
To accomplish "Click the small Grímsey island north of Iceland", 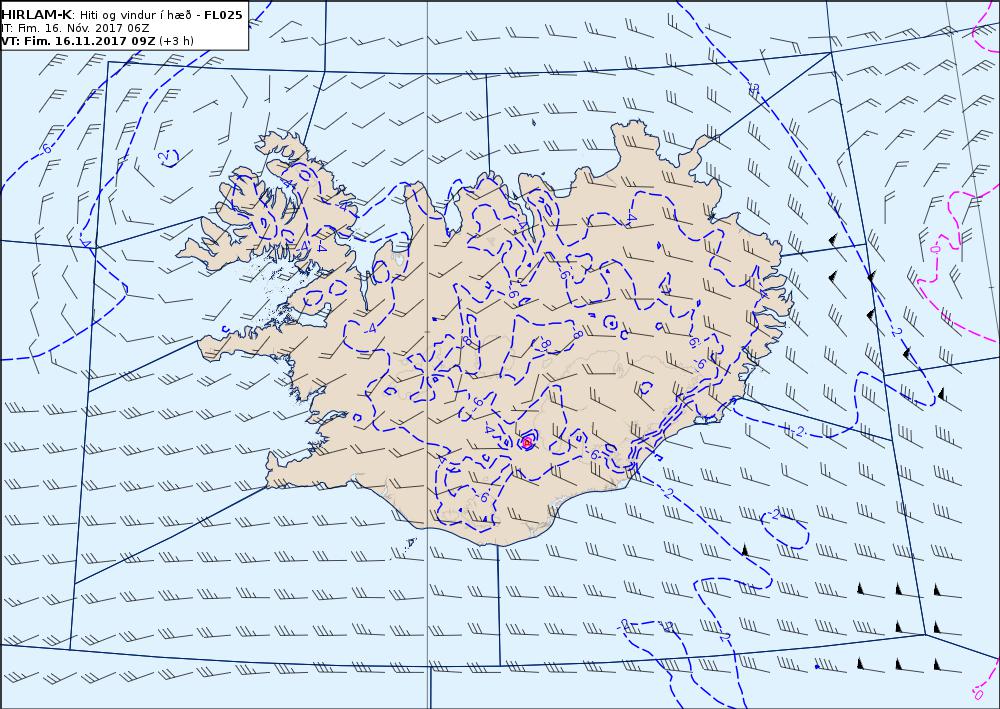I will [534, 122].
